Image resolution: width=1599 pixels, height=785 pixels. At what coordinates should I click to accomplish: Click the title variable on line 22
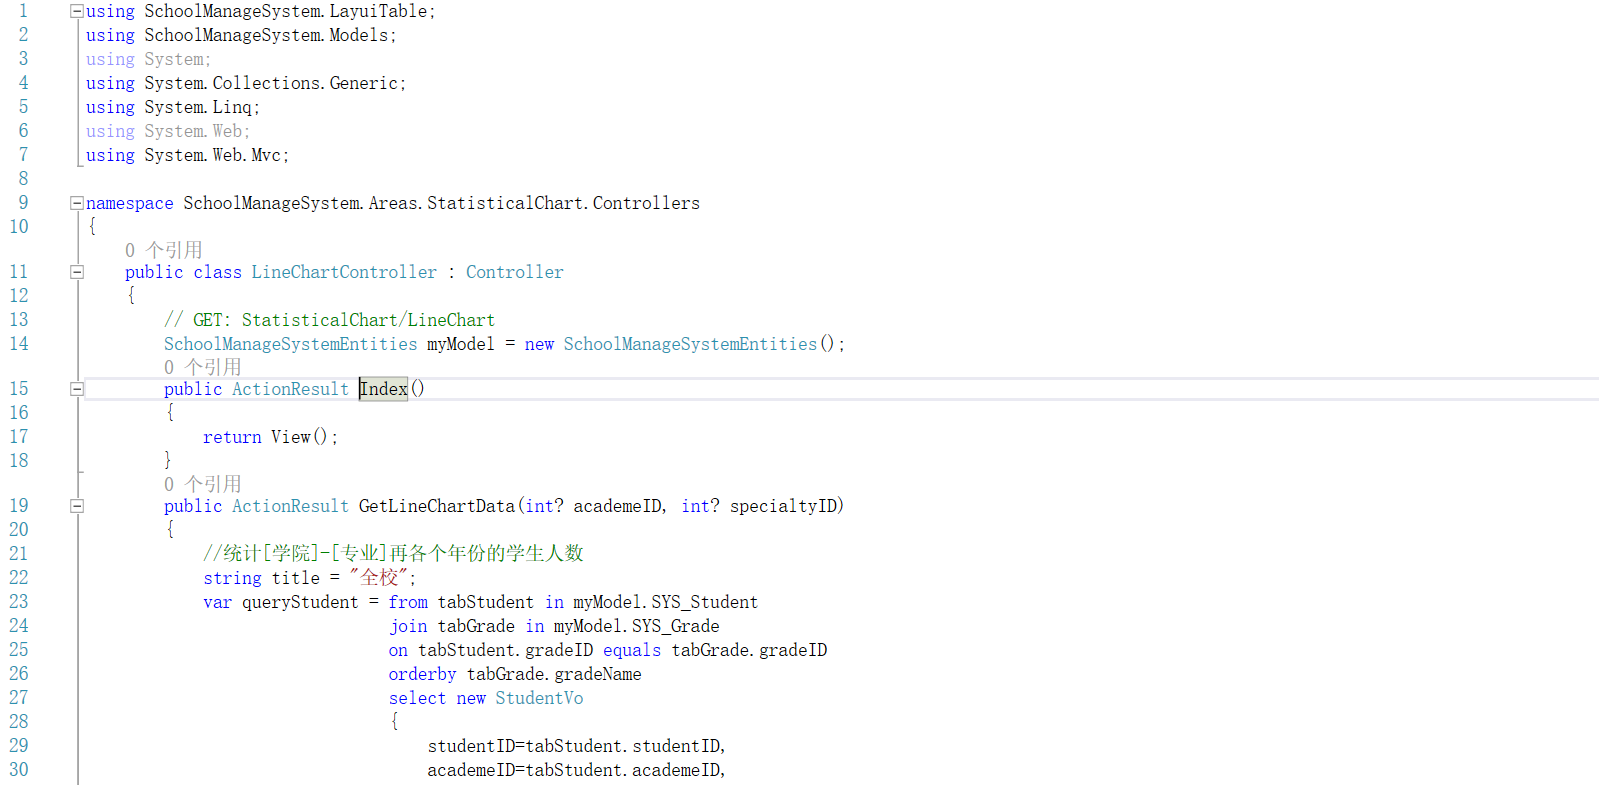pyautogui.click(x=296, y=578)
